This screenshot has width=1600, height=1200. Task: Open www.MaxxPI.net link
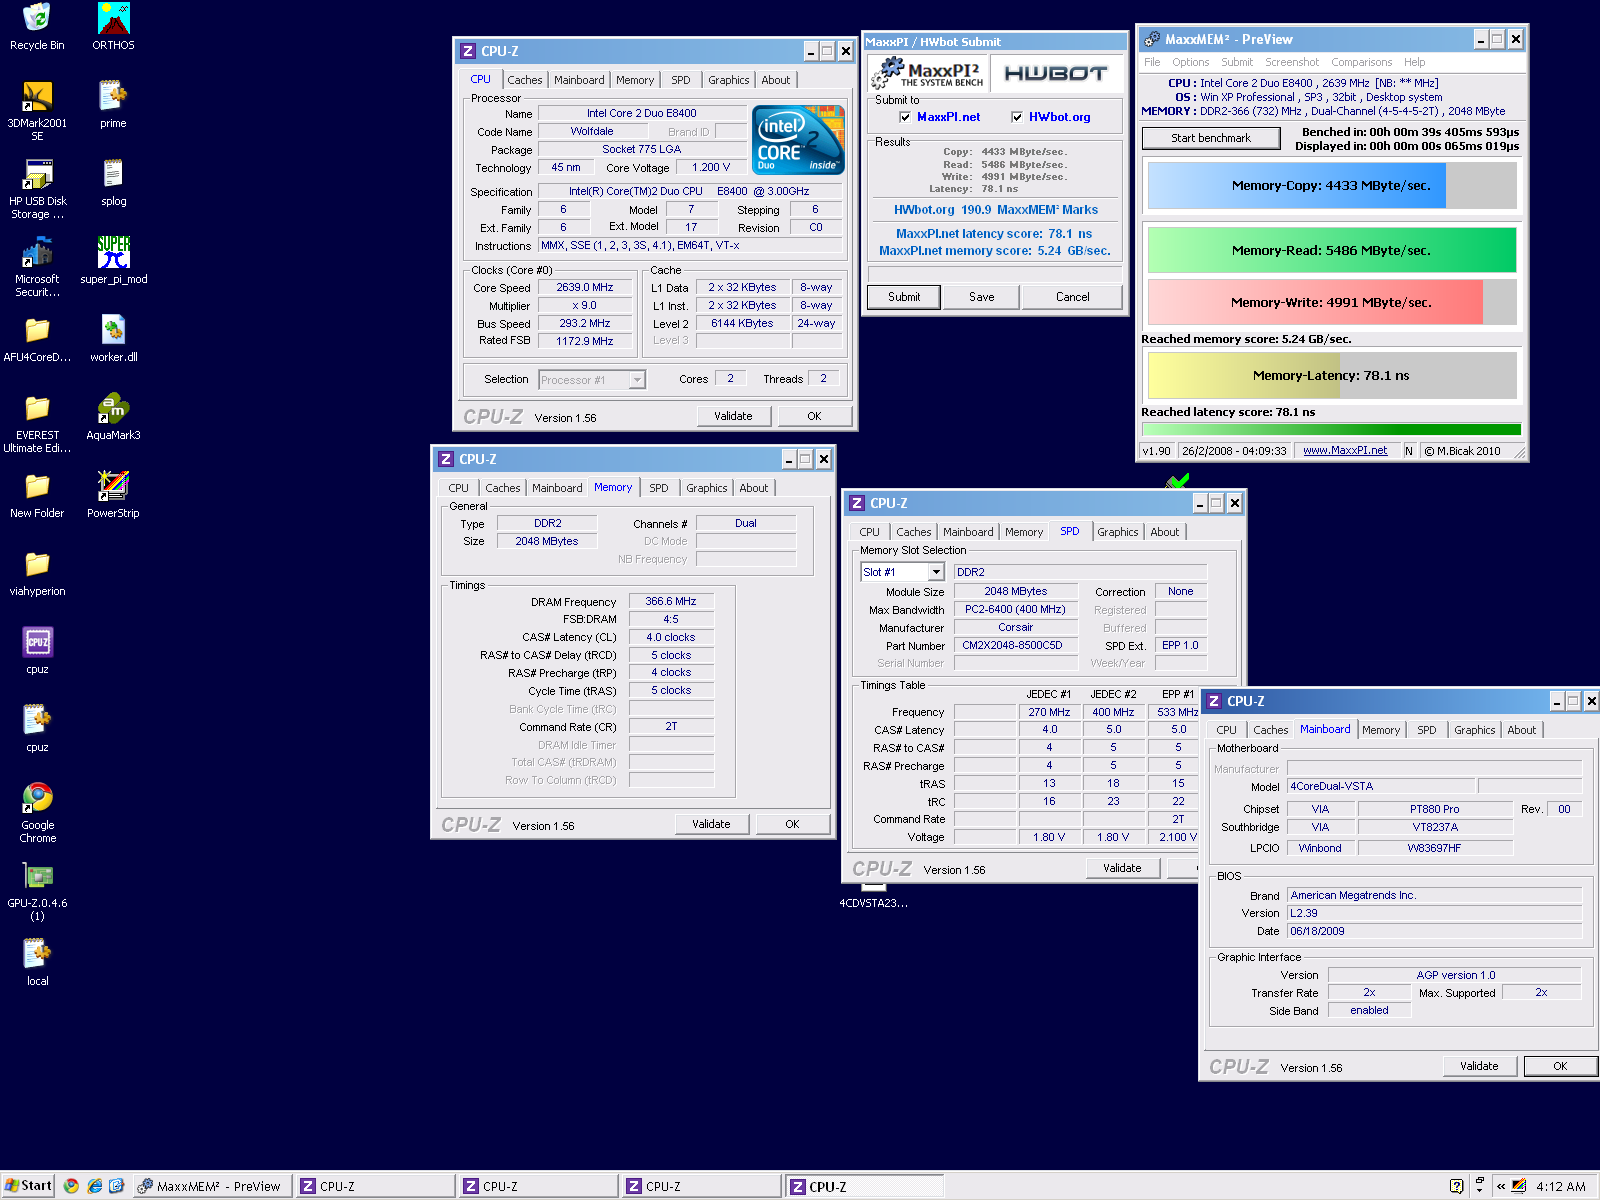[1345, 451]
